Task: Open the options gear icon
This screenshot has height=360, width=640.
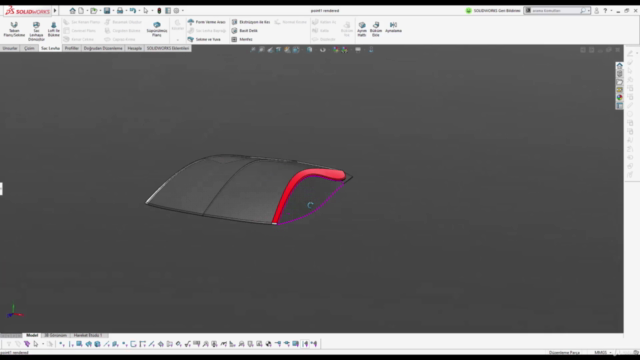Action: coord(176,11)
